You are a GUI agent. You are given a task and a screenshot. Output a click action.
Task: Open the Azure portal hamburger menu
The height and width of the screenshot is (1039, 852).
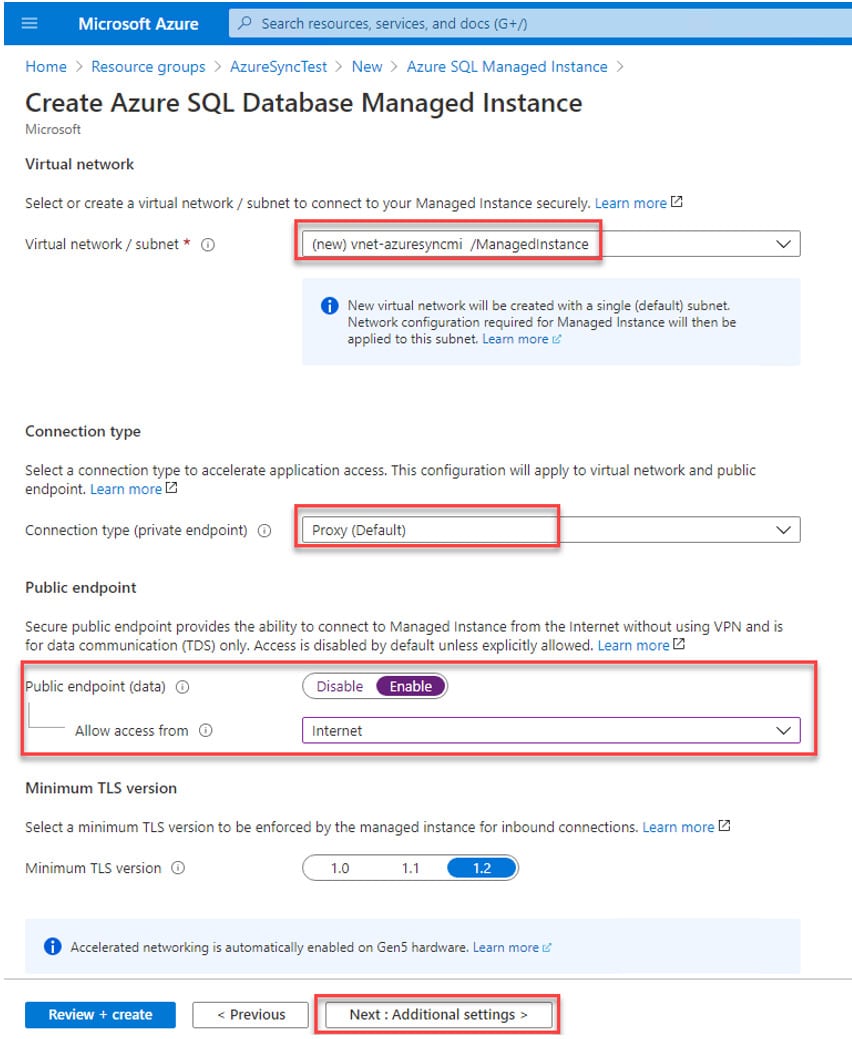click(28, 22)
